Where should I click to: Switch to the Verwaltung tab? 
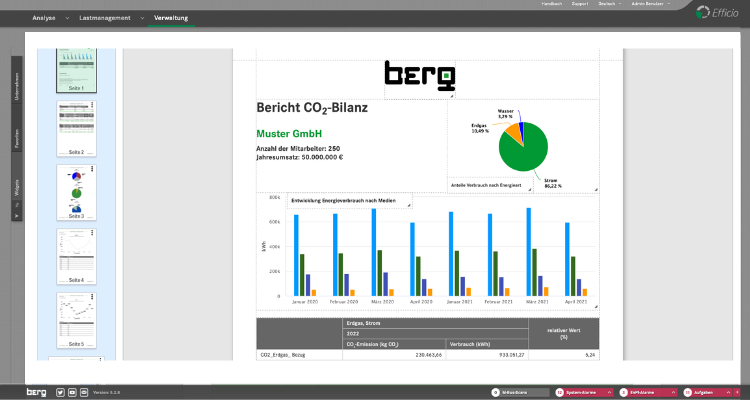[x=171, y=19]
